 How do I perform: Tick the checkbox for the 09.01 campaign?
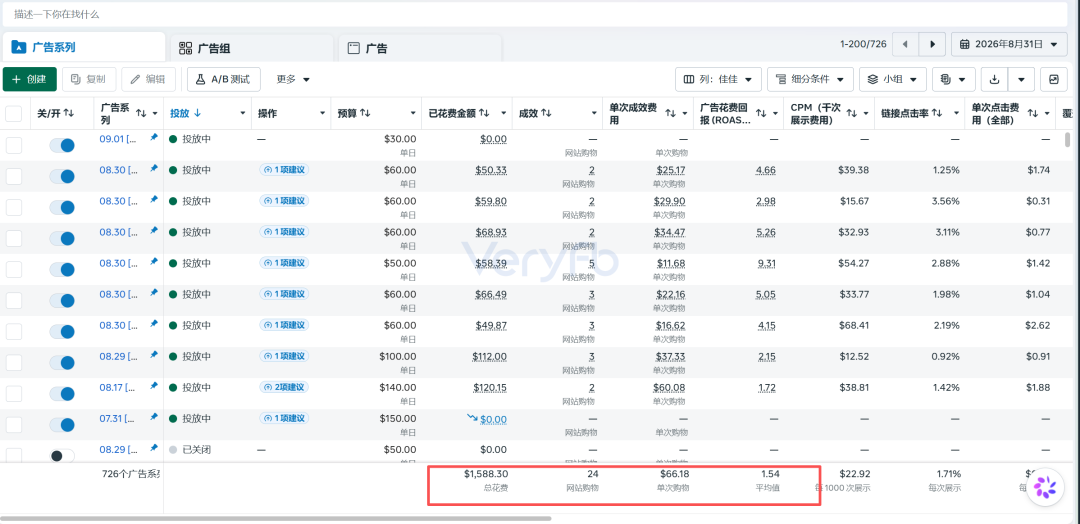point(14,145)
